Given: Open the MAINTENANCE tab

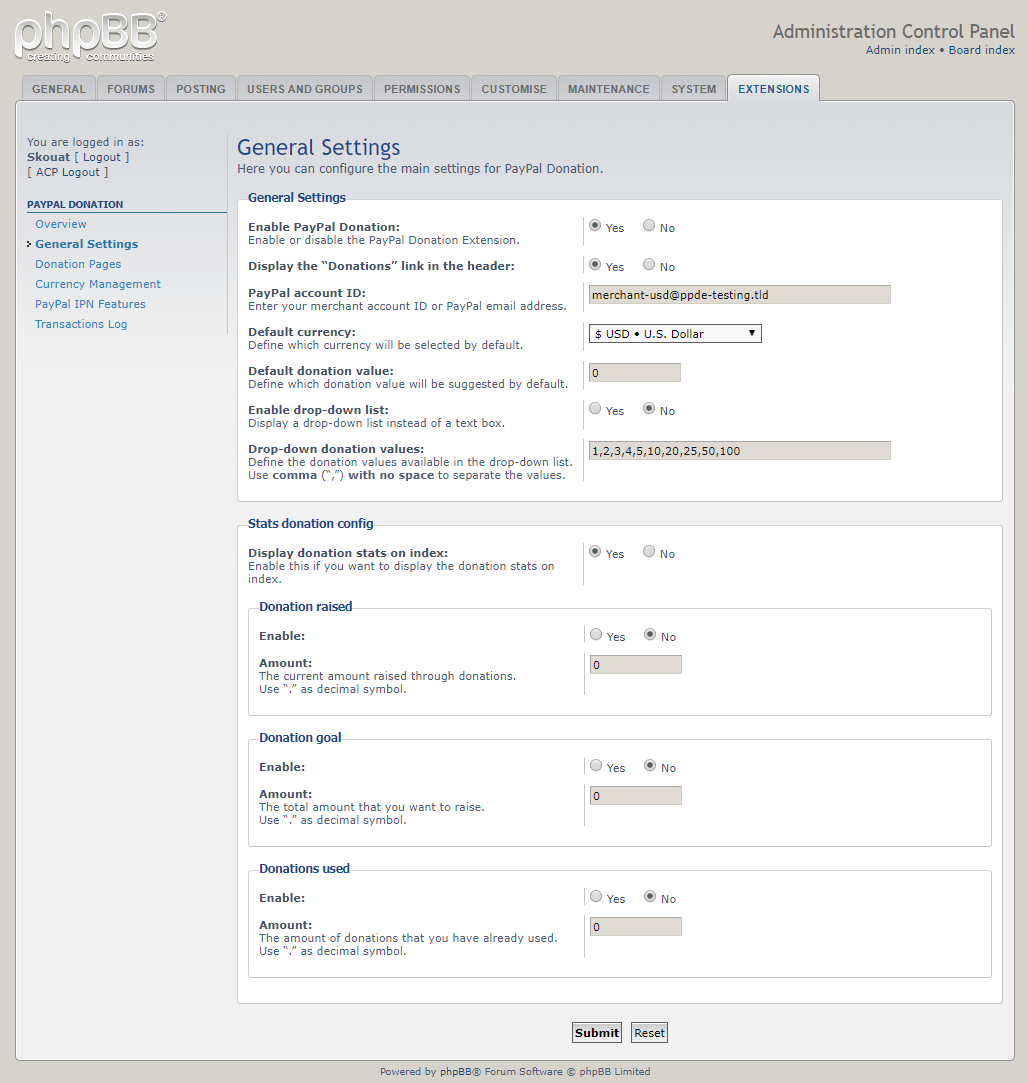Looking at the screenshot, I should pos(608,88).
